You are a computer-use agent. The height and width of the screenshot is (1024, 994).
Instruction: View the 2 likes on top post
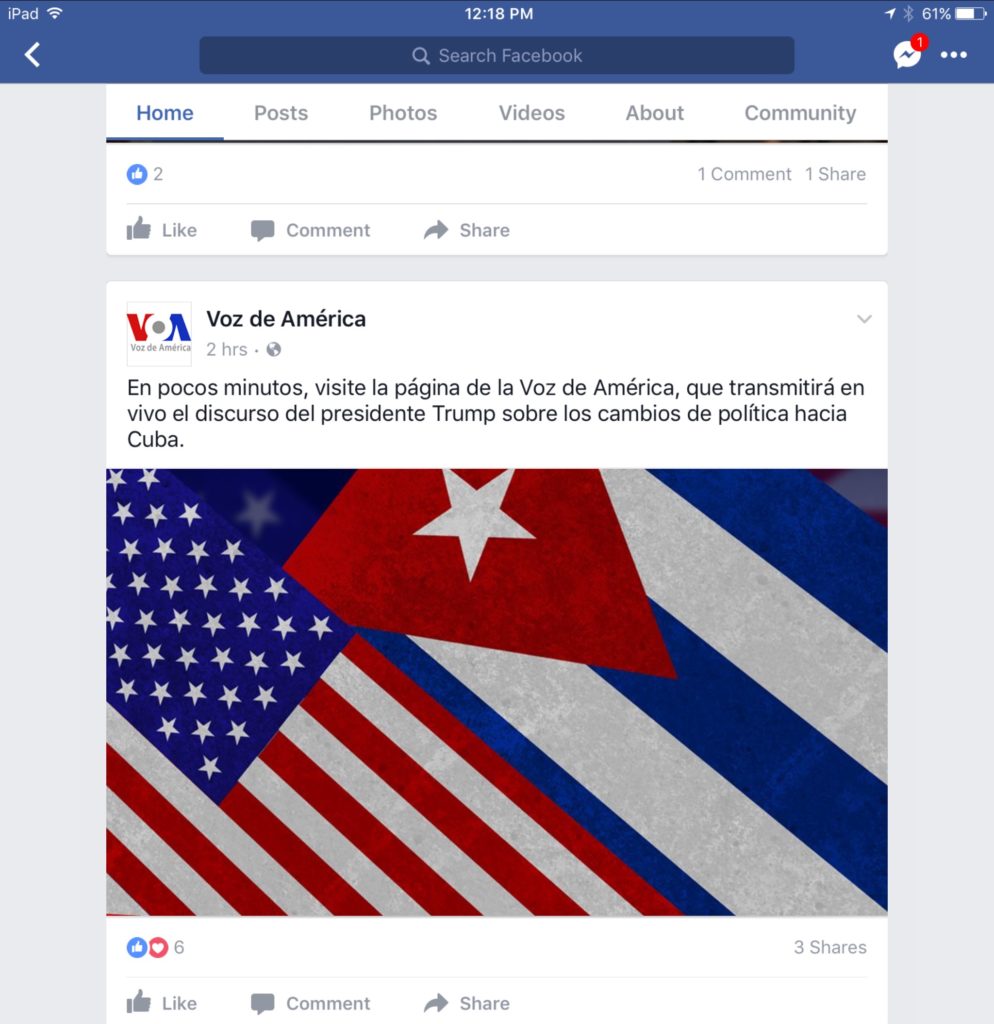coord(144,174)
